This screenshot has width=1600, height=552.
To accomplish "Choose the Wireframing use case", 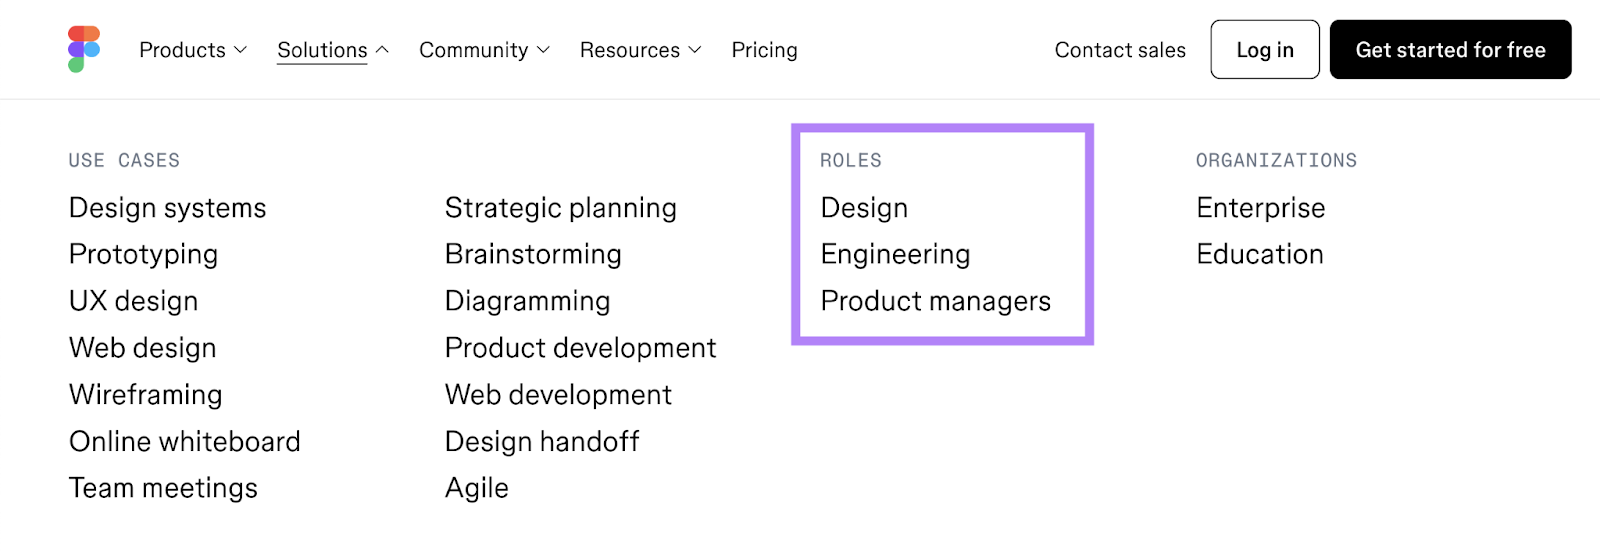I will tap(145, 395).
